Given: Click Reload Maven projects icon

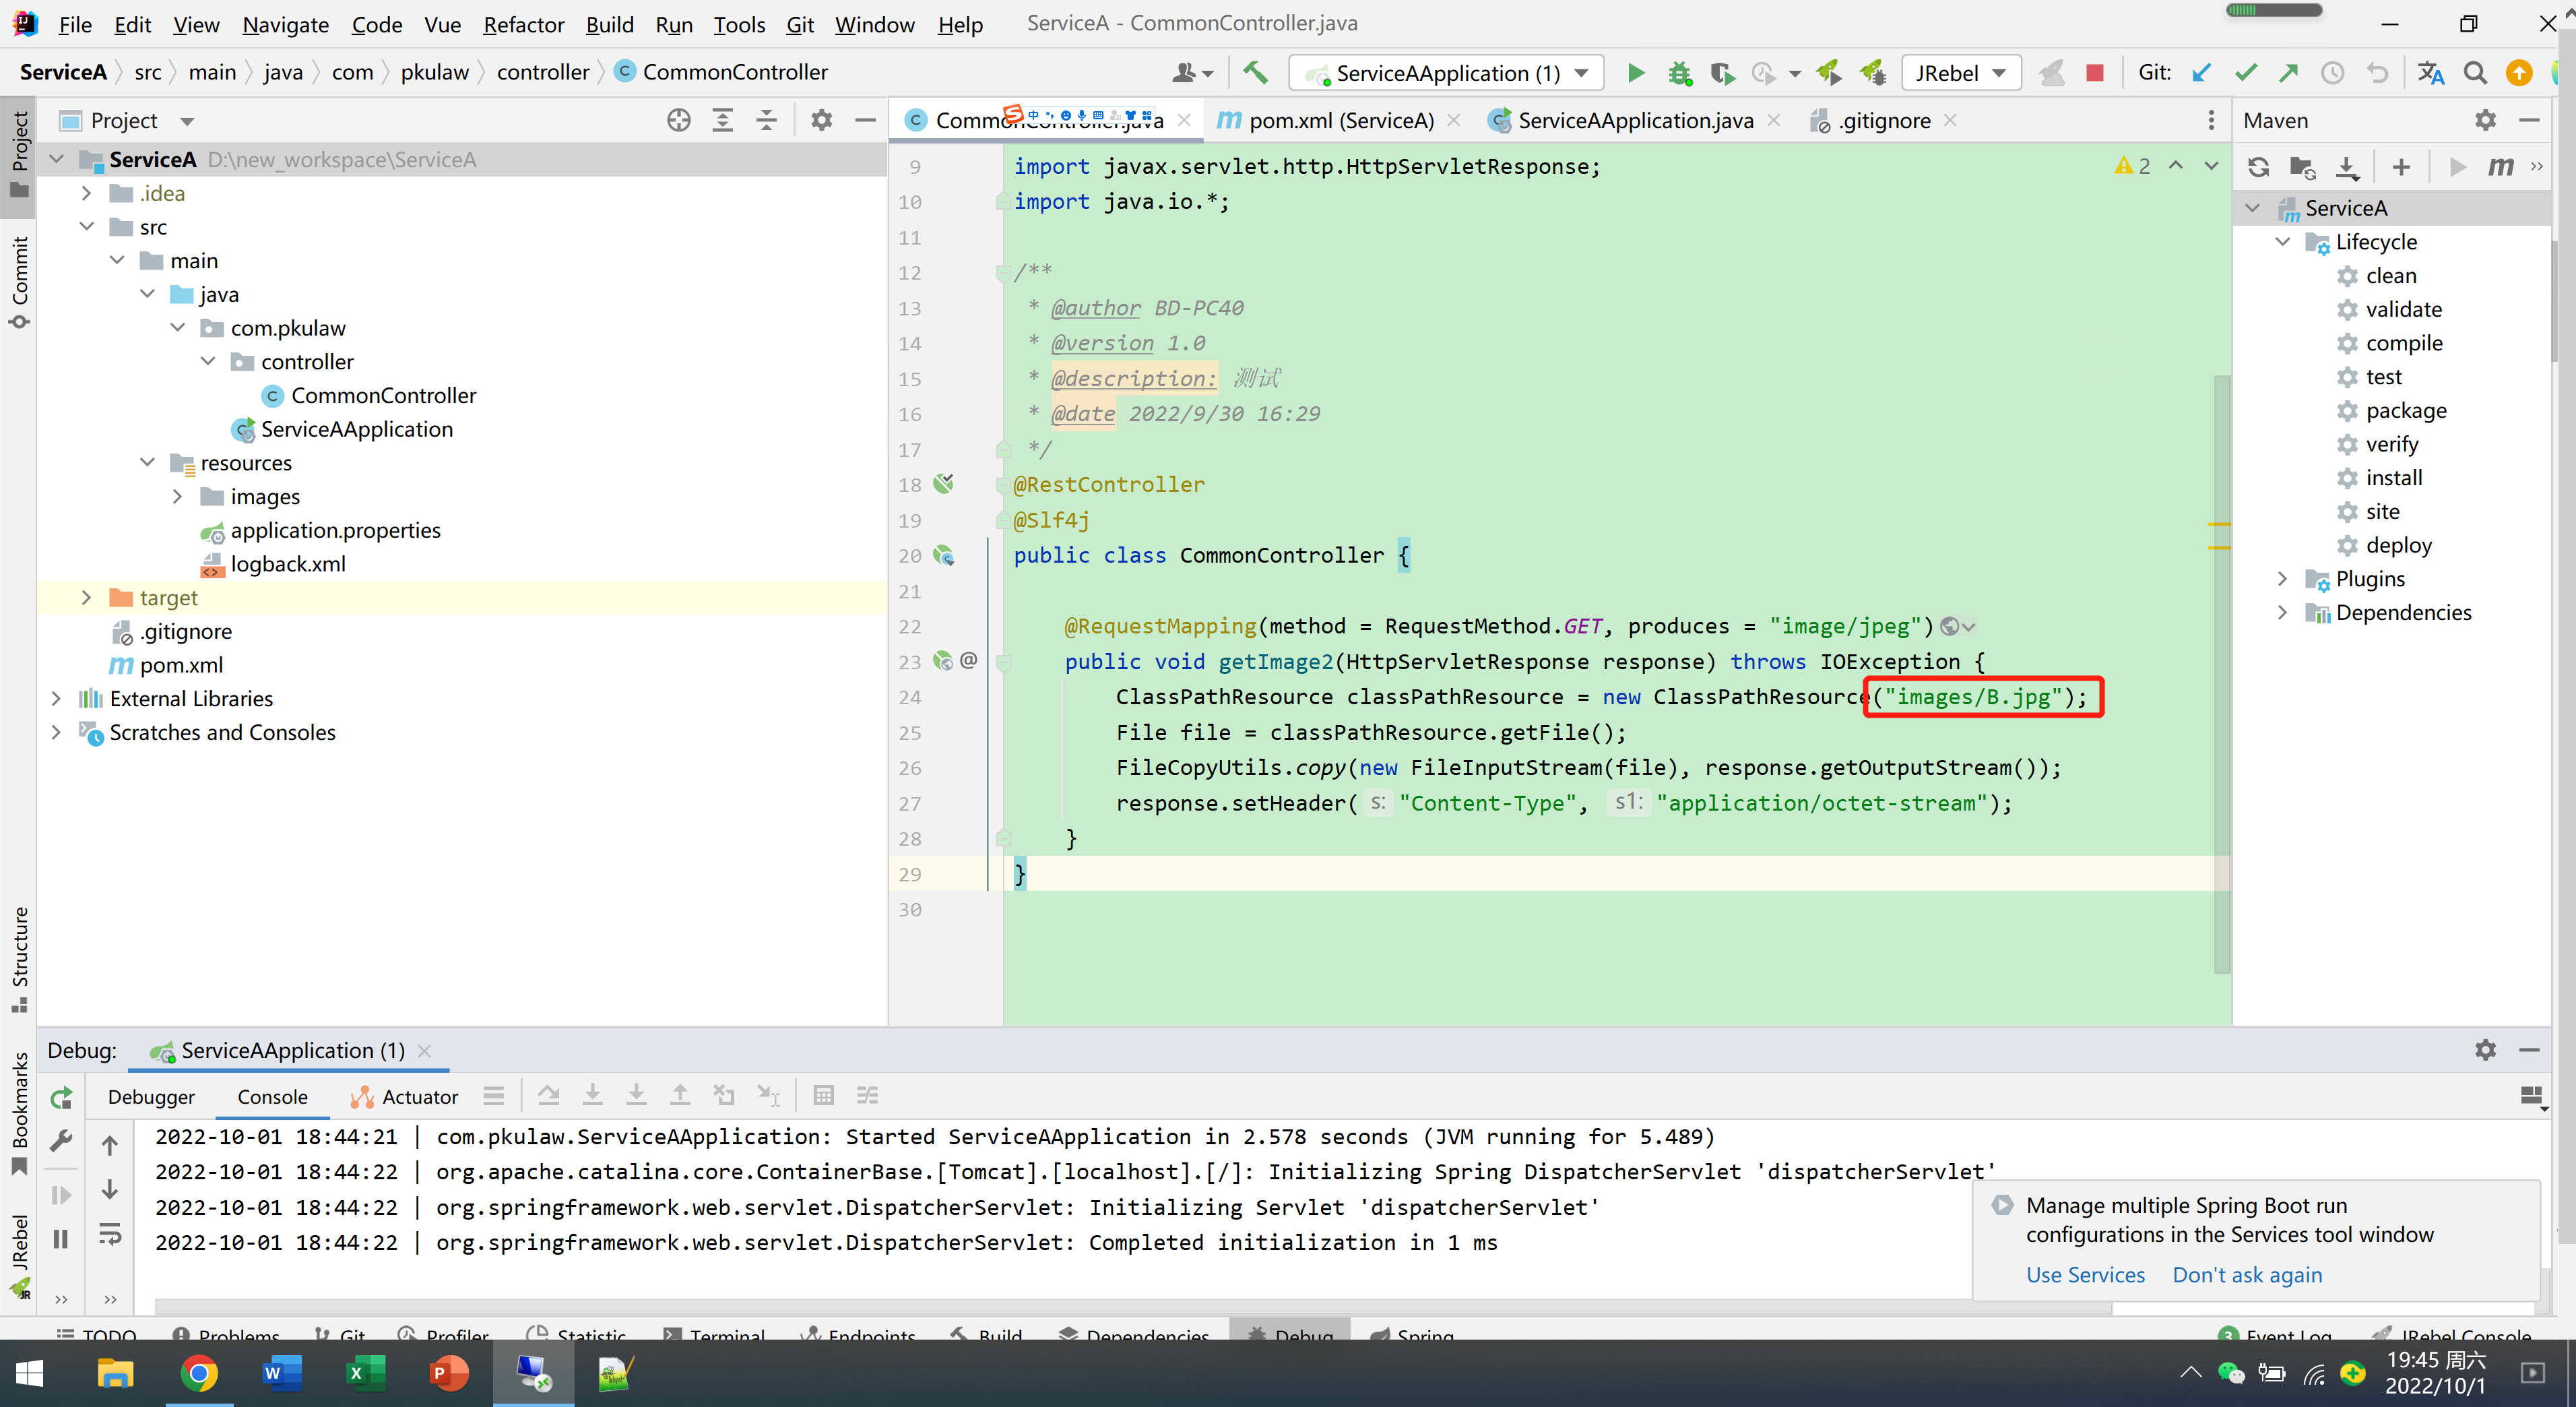Looking at the screenshot, I should tap(2258, 166).
